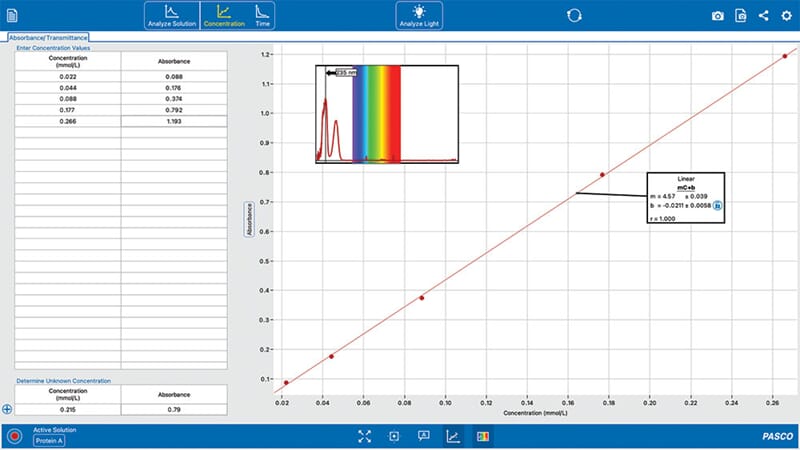This screenshot has height=450, width=800.
Task: Toggle the linear curve fit tool
Action: click(453, 436)
